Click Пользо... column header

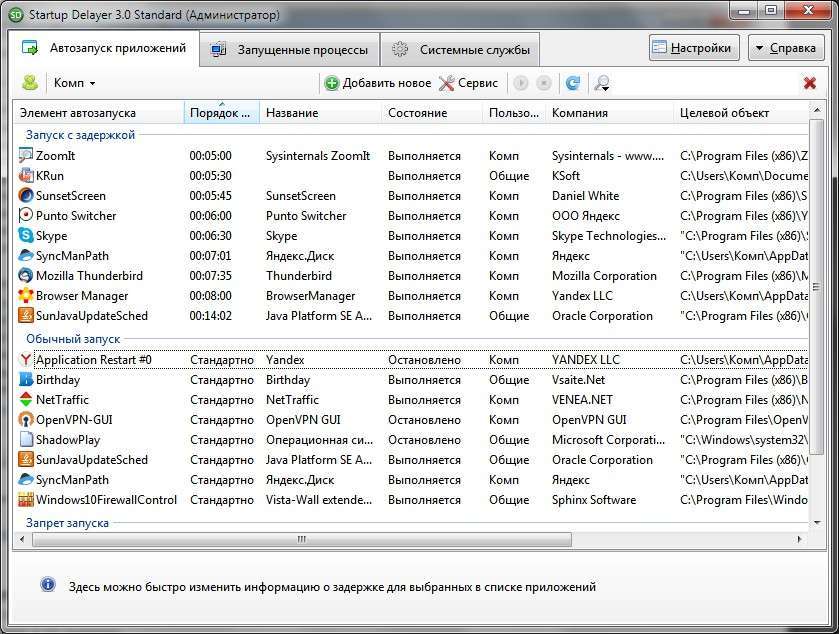tap(514, 113)
